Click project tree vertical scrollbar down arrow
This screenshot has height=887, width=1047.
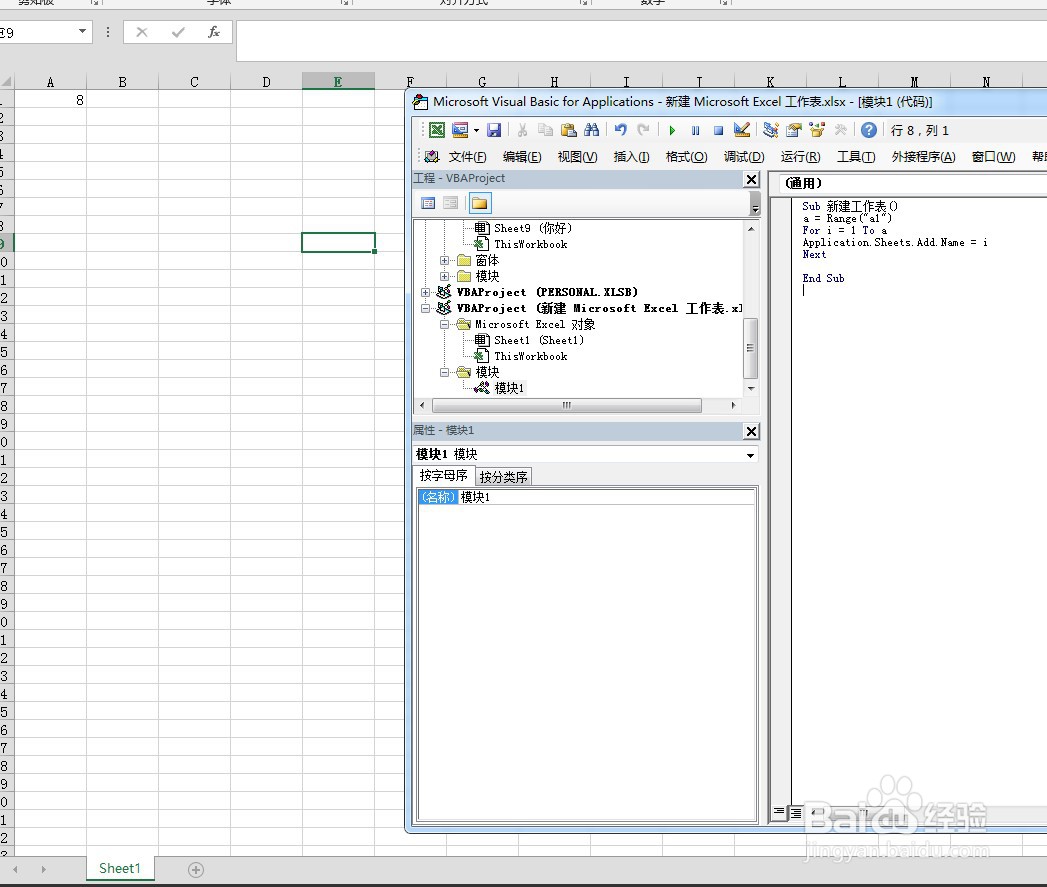click(751, 389)
